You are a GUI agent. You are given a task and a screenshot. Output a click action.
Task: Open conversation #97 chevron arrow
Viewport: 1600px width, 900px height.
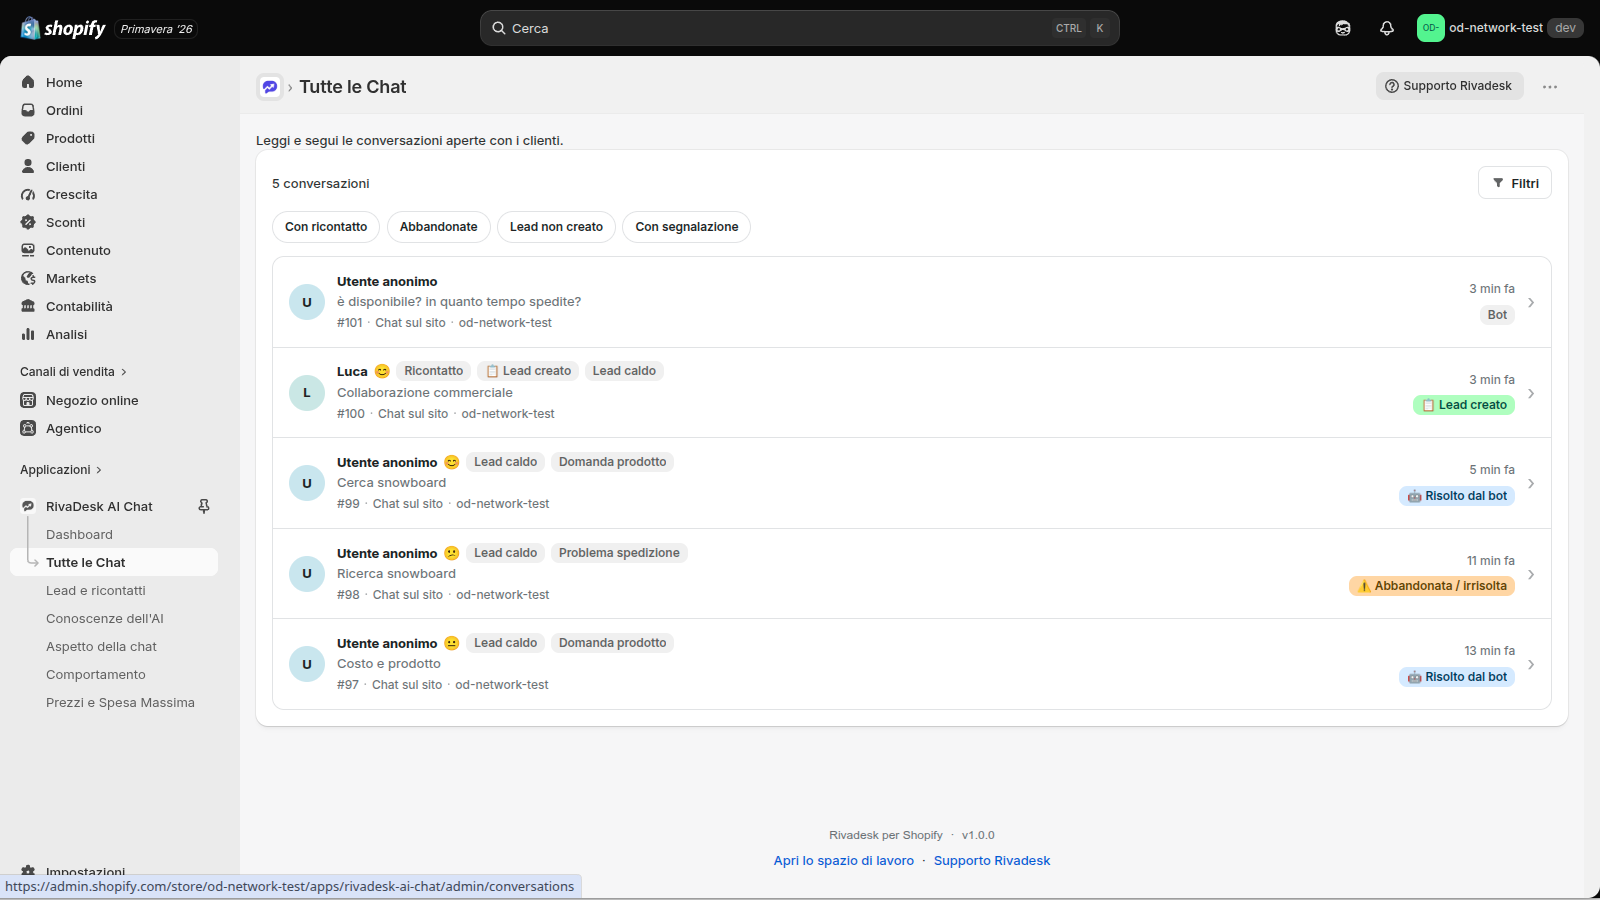click(x=1531, y=664)
